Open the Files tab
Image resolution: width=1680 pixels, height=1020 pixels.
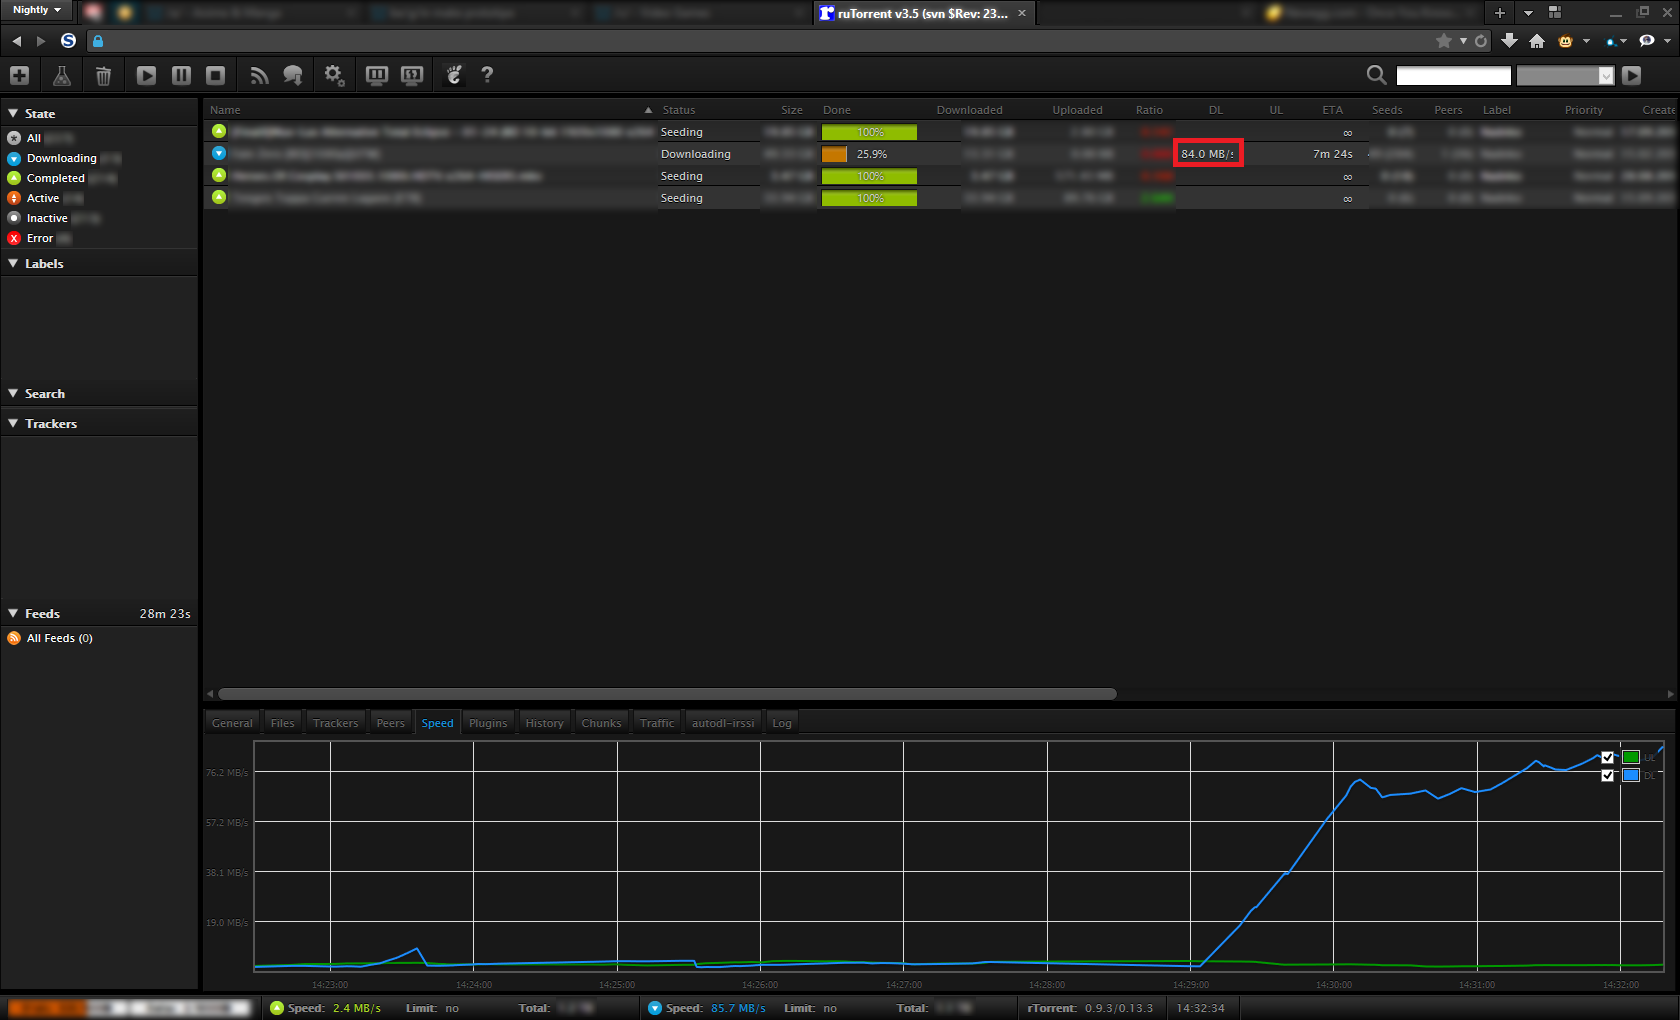pyautogui.click(x=283, y=723)
